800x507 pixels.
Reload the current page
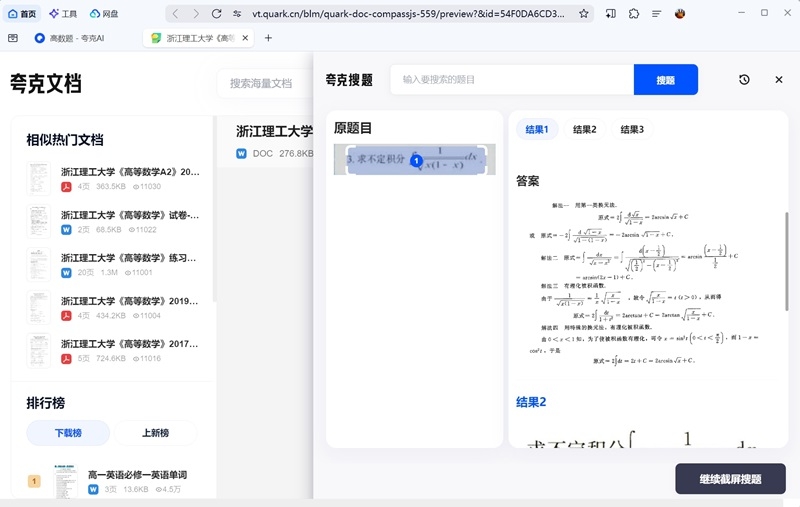tap(216, 14)
